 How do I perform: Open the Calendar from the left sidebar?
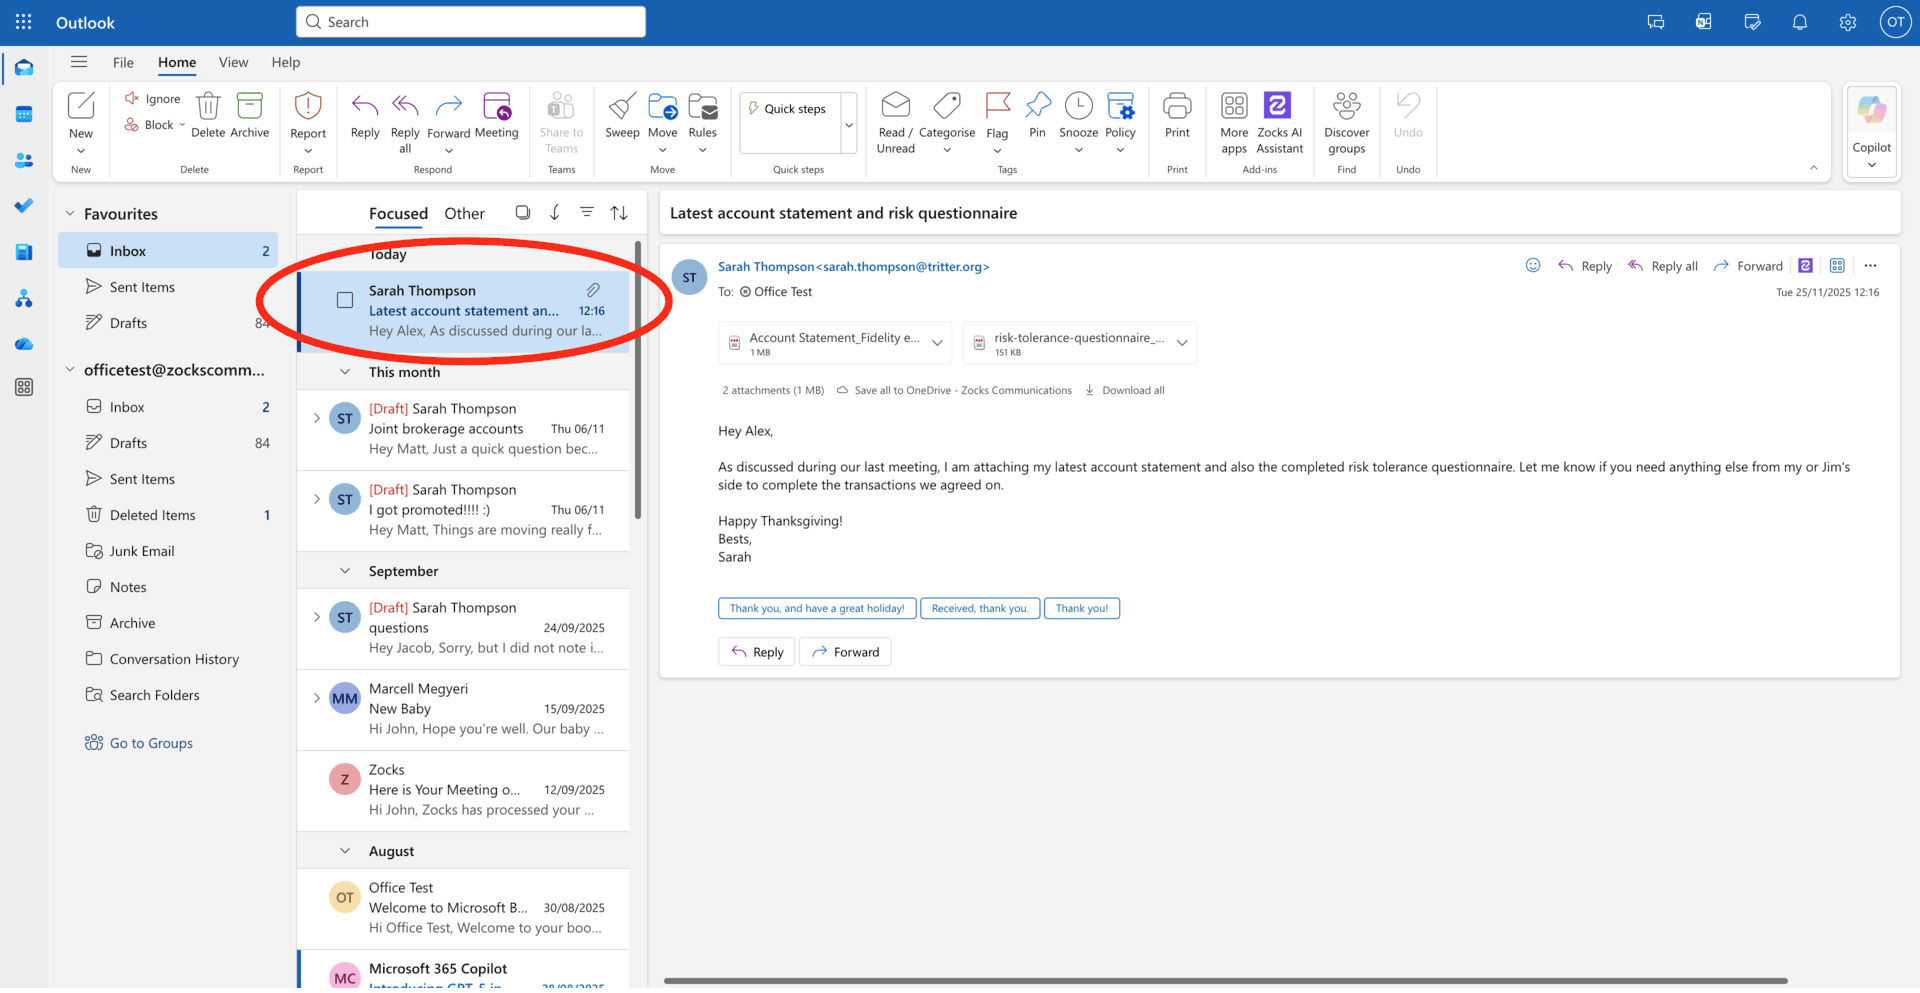[x=24, y=114]
